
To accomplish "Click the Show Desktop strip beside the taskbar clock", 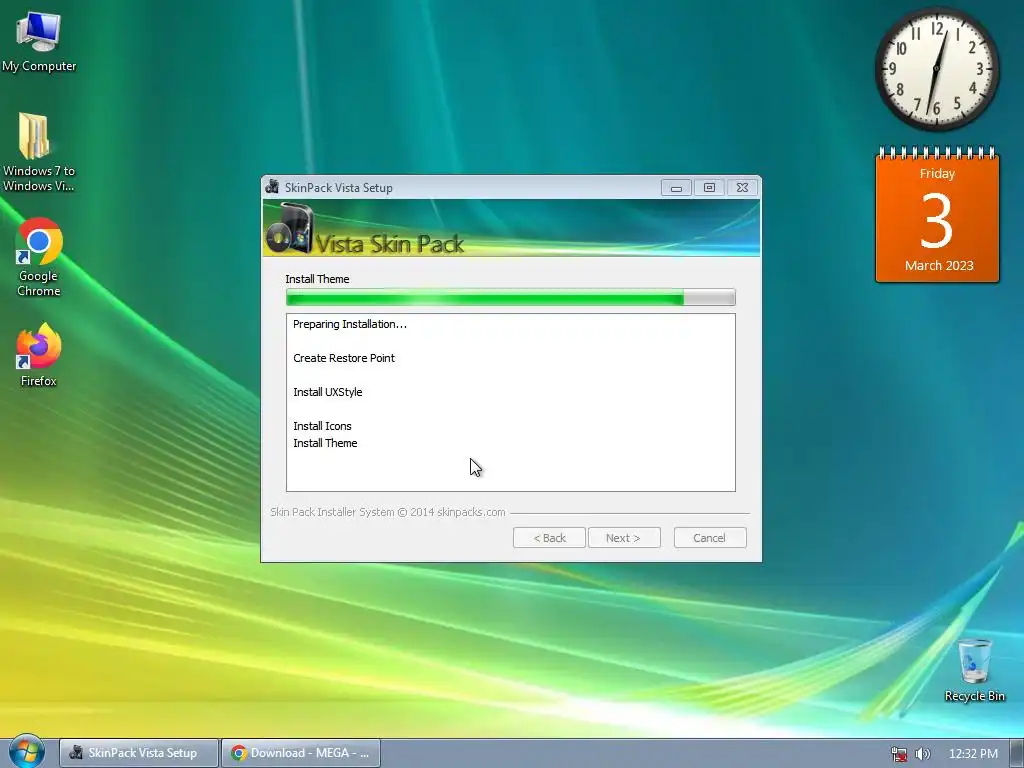I will click(1017, 753).
